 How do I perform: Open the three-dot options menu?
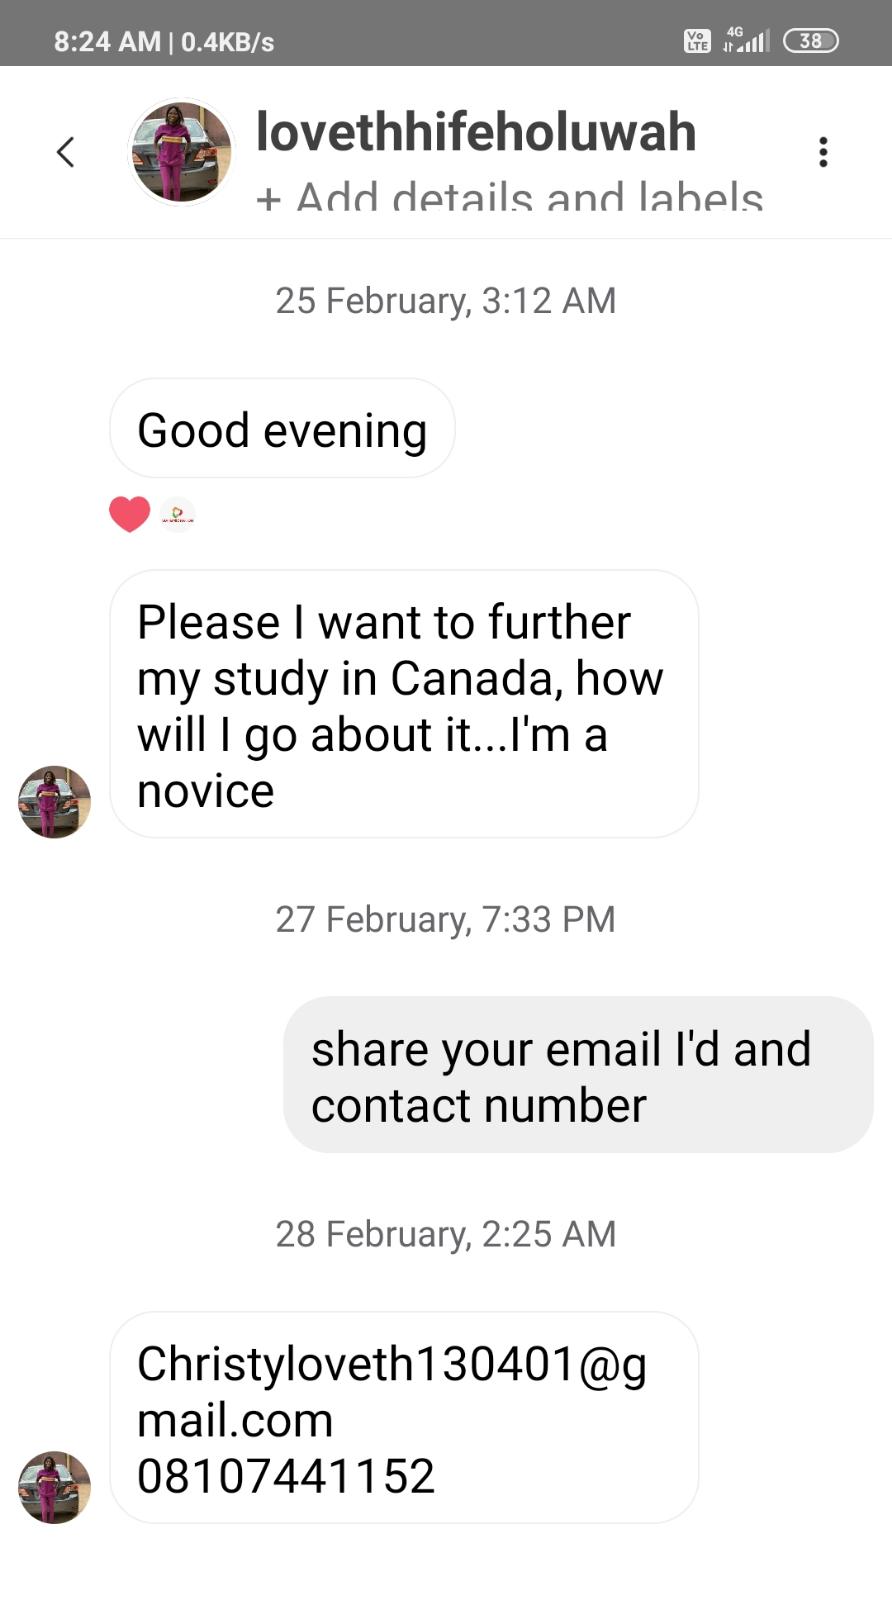pos(822,152)
